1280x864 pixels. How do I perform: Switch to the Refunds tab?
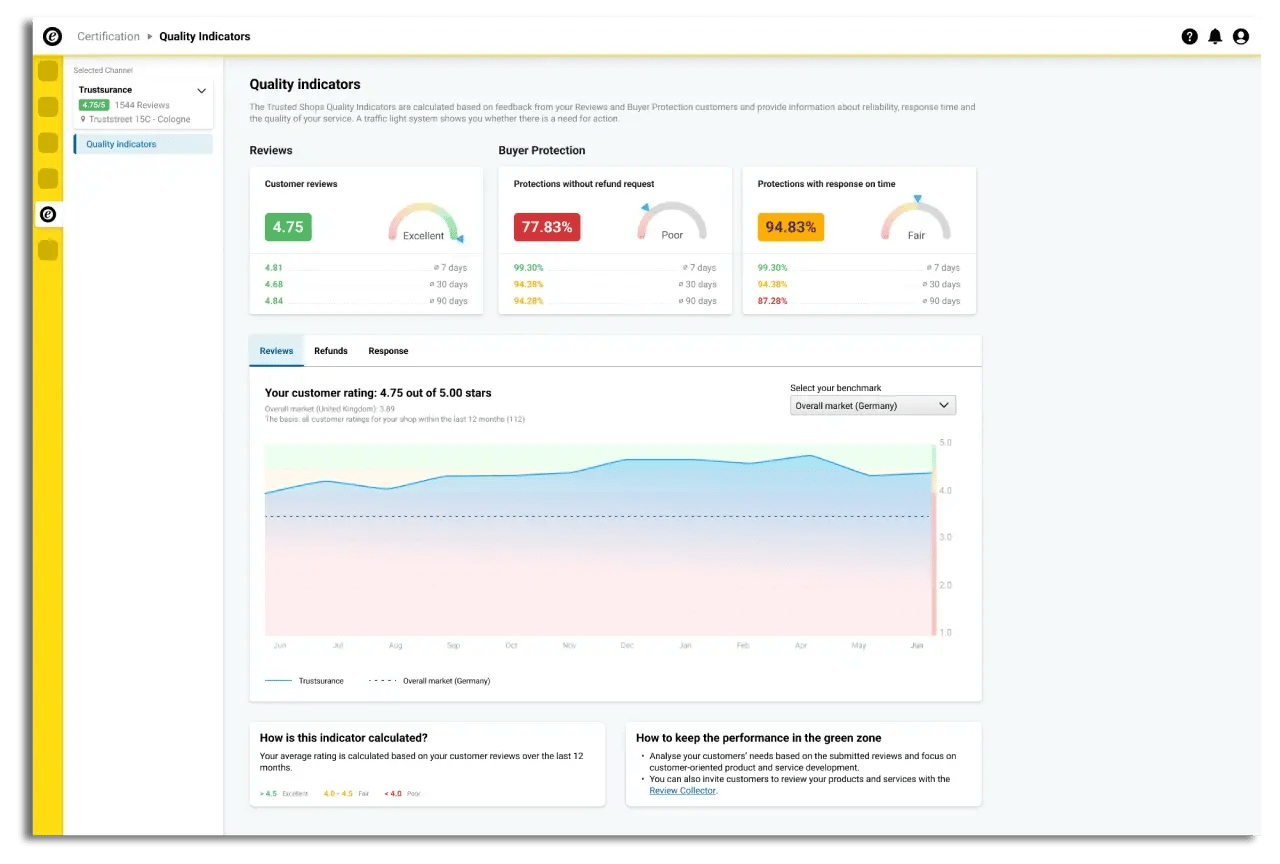pos(331,351)
